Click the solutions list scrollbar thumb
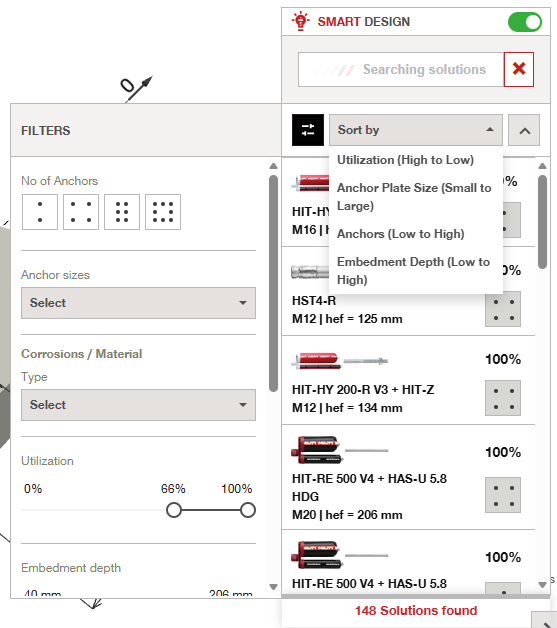Screen dimensions: 557x628 coord(543,221)
